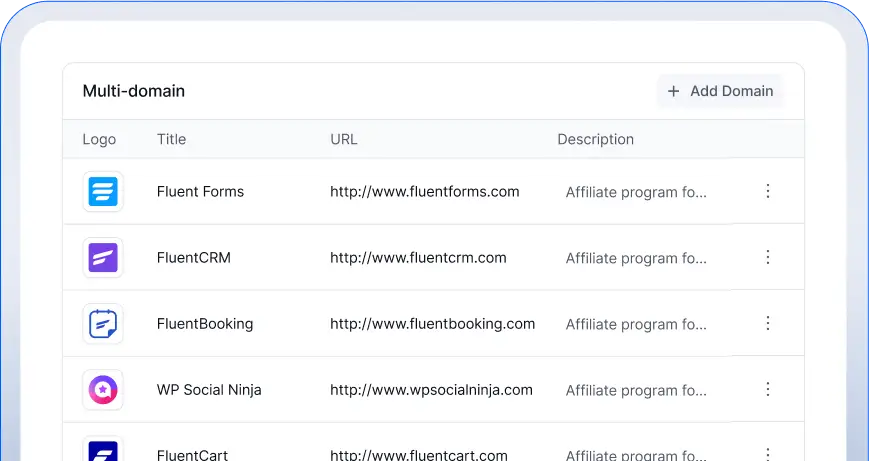Viewport: 869px width, 461px height.
Task: Click the http://www.fluentforms.com URL
Action: pos(425,192)
